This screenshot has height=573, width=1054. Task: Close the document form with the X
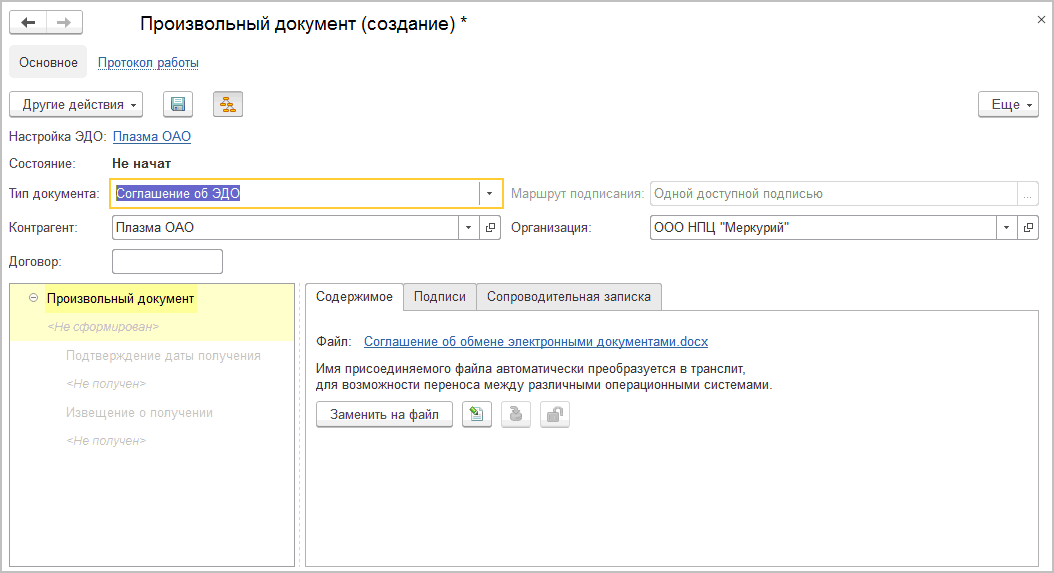[1041, 19]
